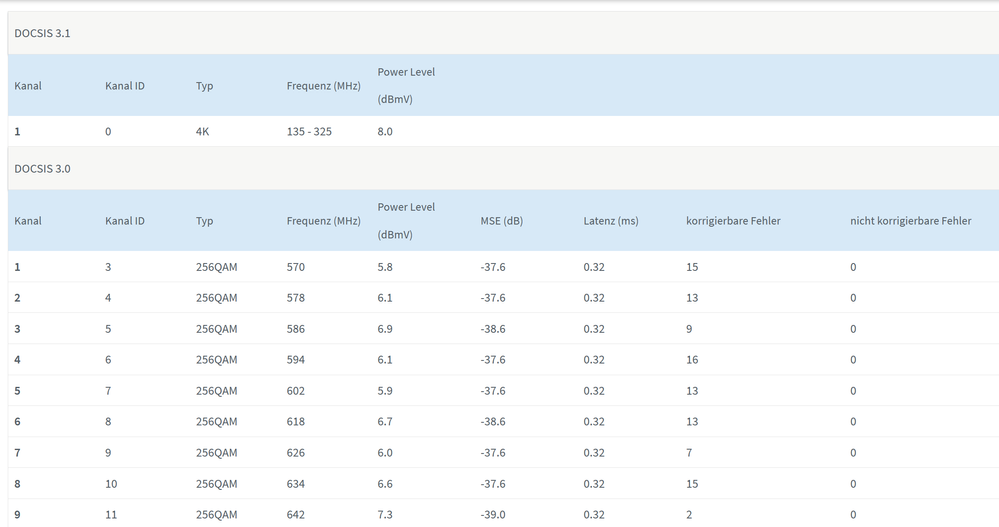Select the DOCSIS 3.0 section heading
This screenshot has width=999, height=527.
pyautogui.click(x=42, y=169)
